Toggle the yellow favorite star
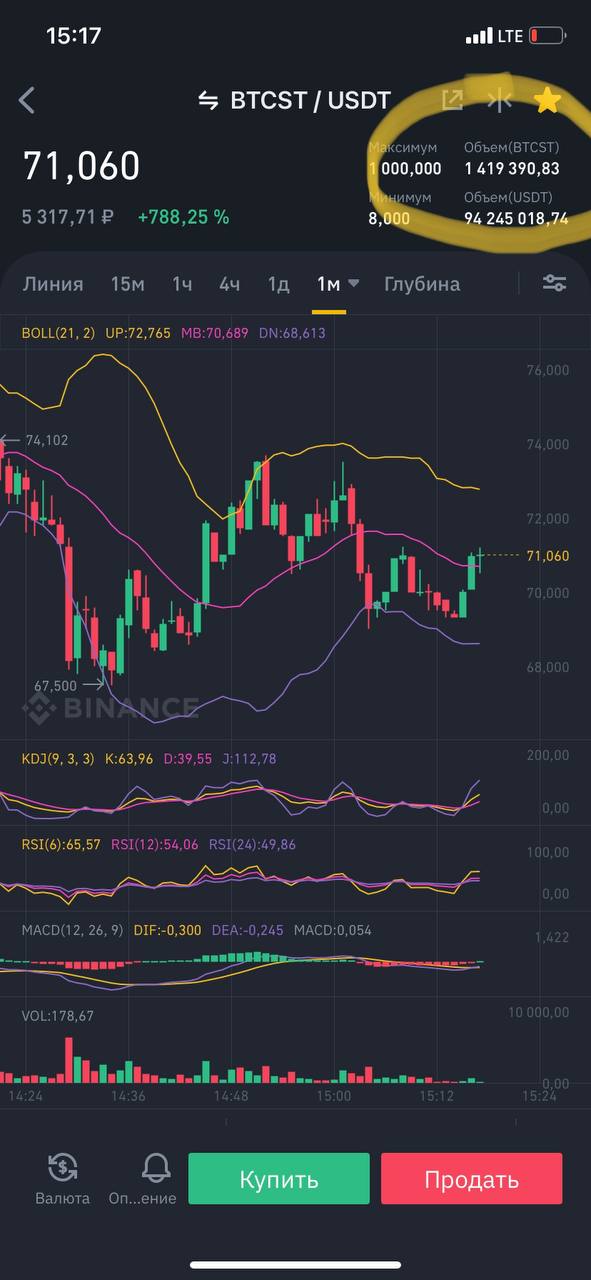 [547, 99]
